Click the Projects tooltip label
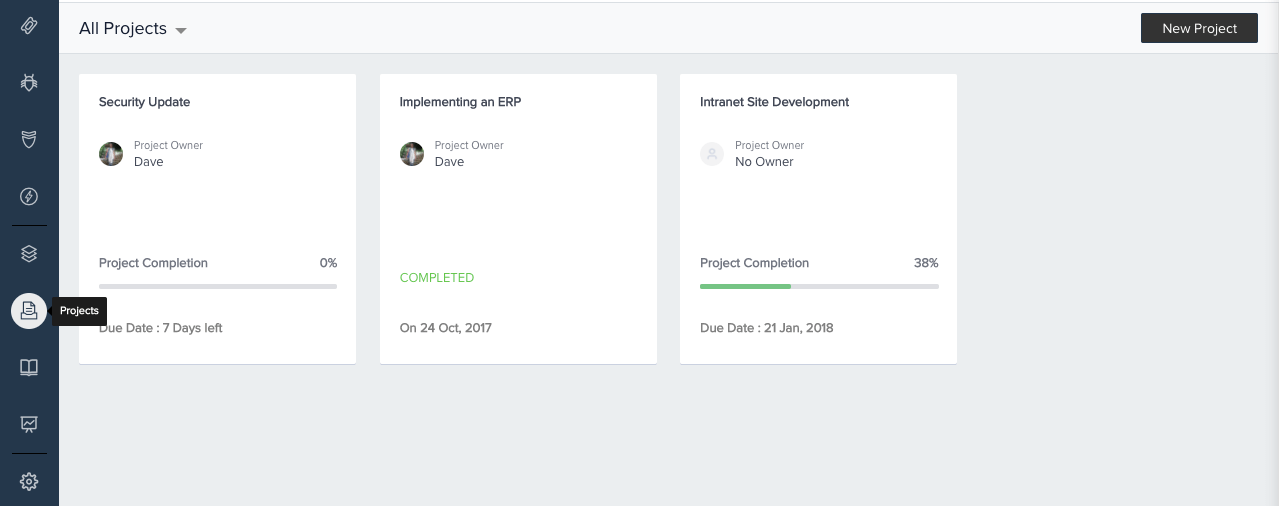1279x506 pixels. [x=79, y=311]
